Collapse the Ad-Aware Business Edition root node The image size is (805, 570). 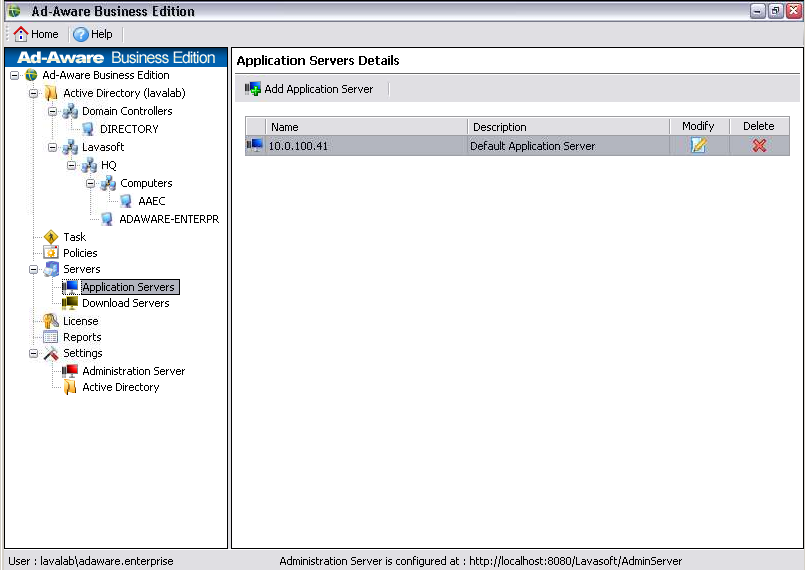coord(14,75)
